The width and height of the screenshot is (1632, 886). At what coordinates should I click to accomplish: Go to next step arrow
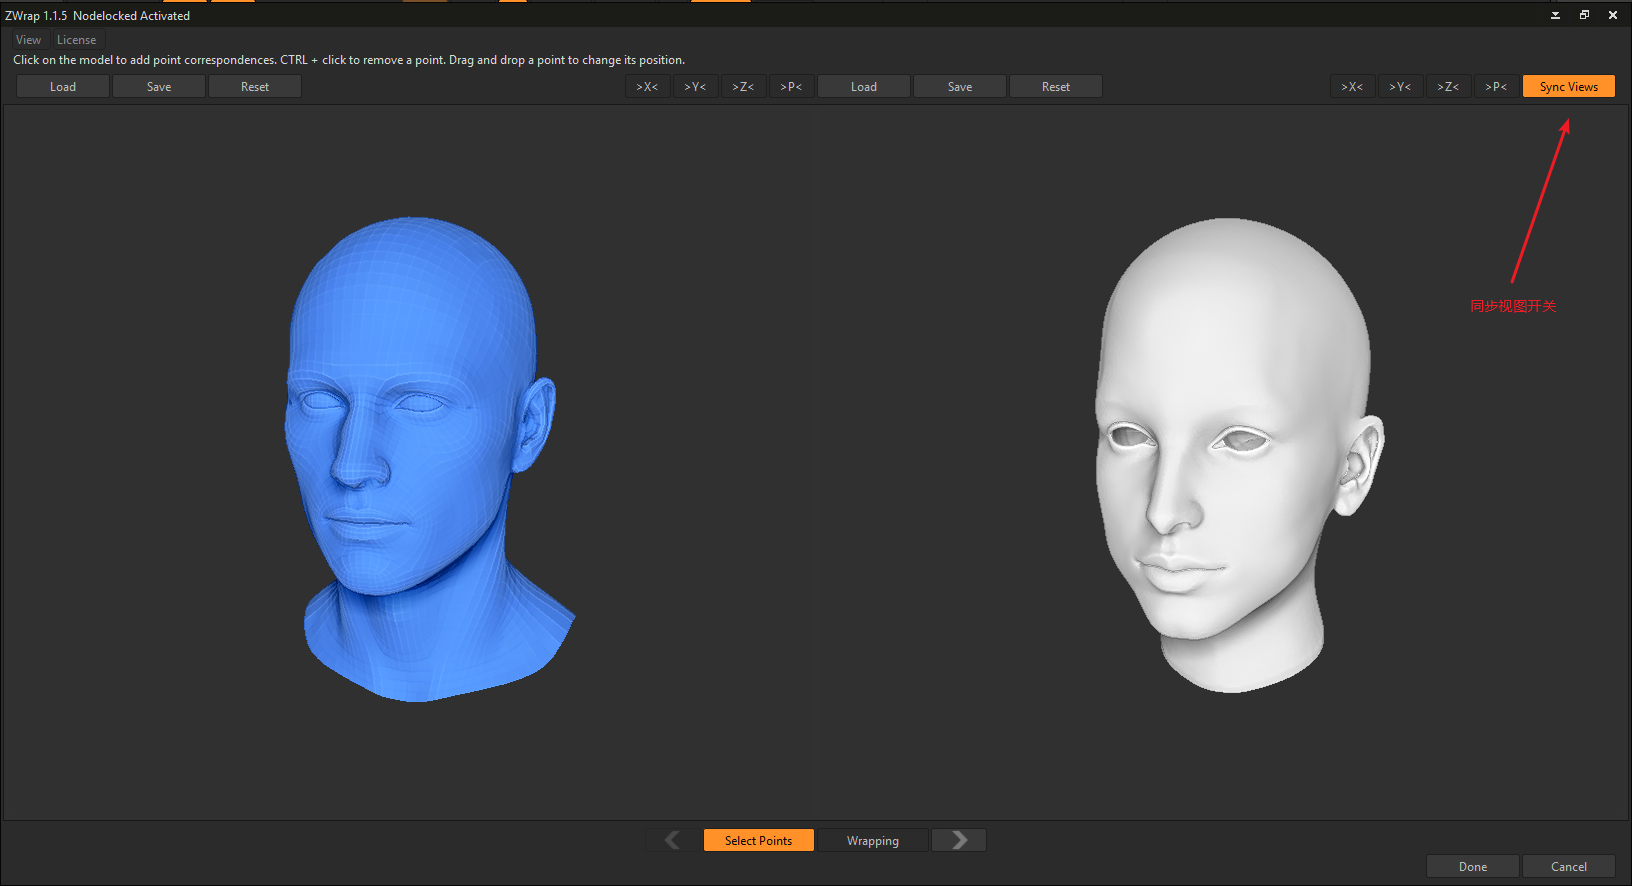959,840
